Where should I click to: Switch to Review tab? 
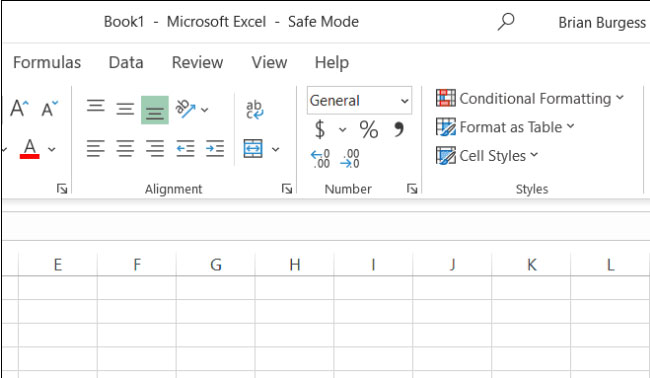point(197,63)
